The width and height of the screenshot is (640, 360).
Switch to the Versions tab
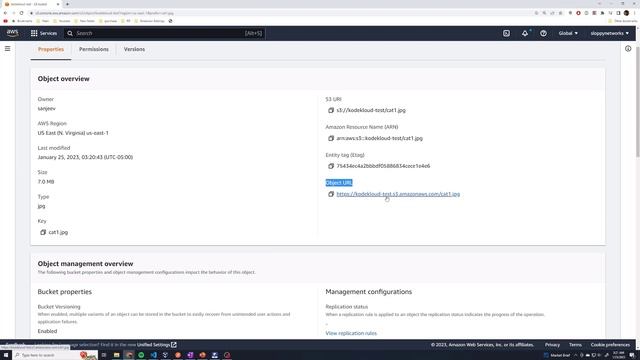coord(134,49)
